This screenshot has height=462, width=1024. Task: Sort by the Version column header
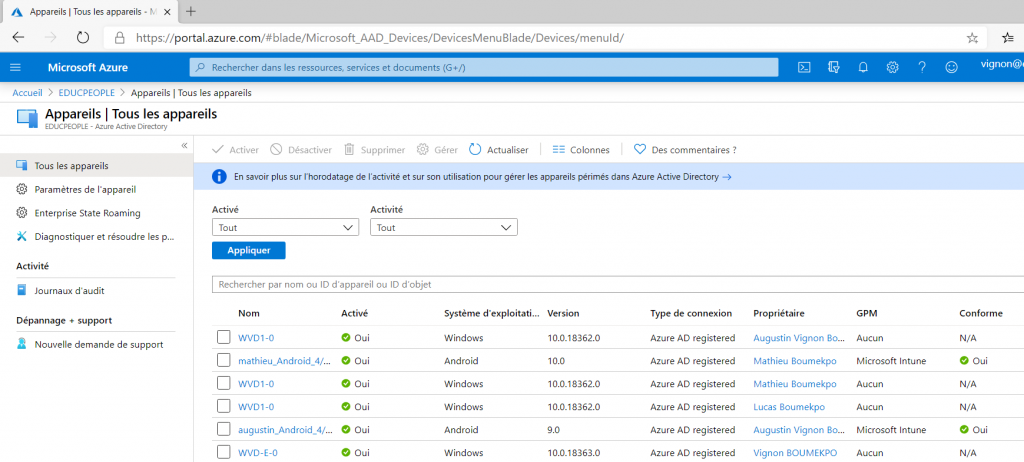tap(563, 313)
